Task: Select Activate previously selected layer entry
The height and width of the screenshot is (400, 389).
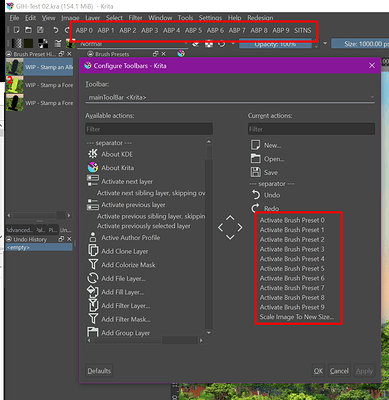Action: click(x=144, y=226)
